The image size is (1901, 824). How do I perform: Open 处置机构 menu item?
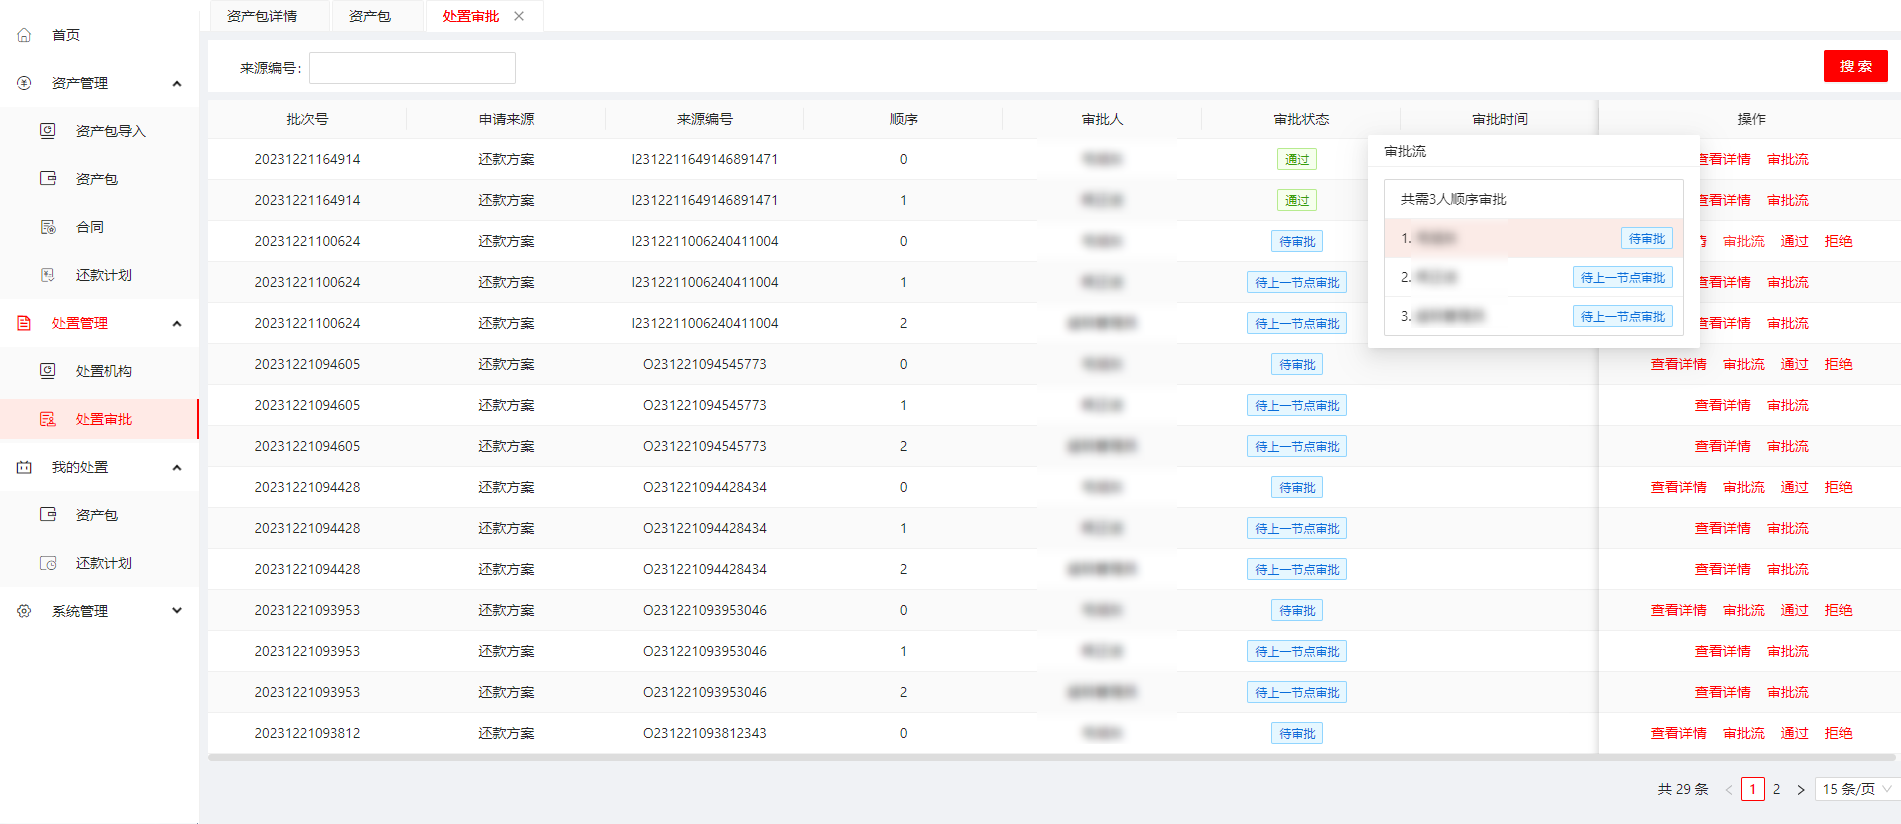click(104, 371)
